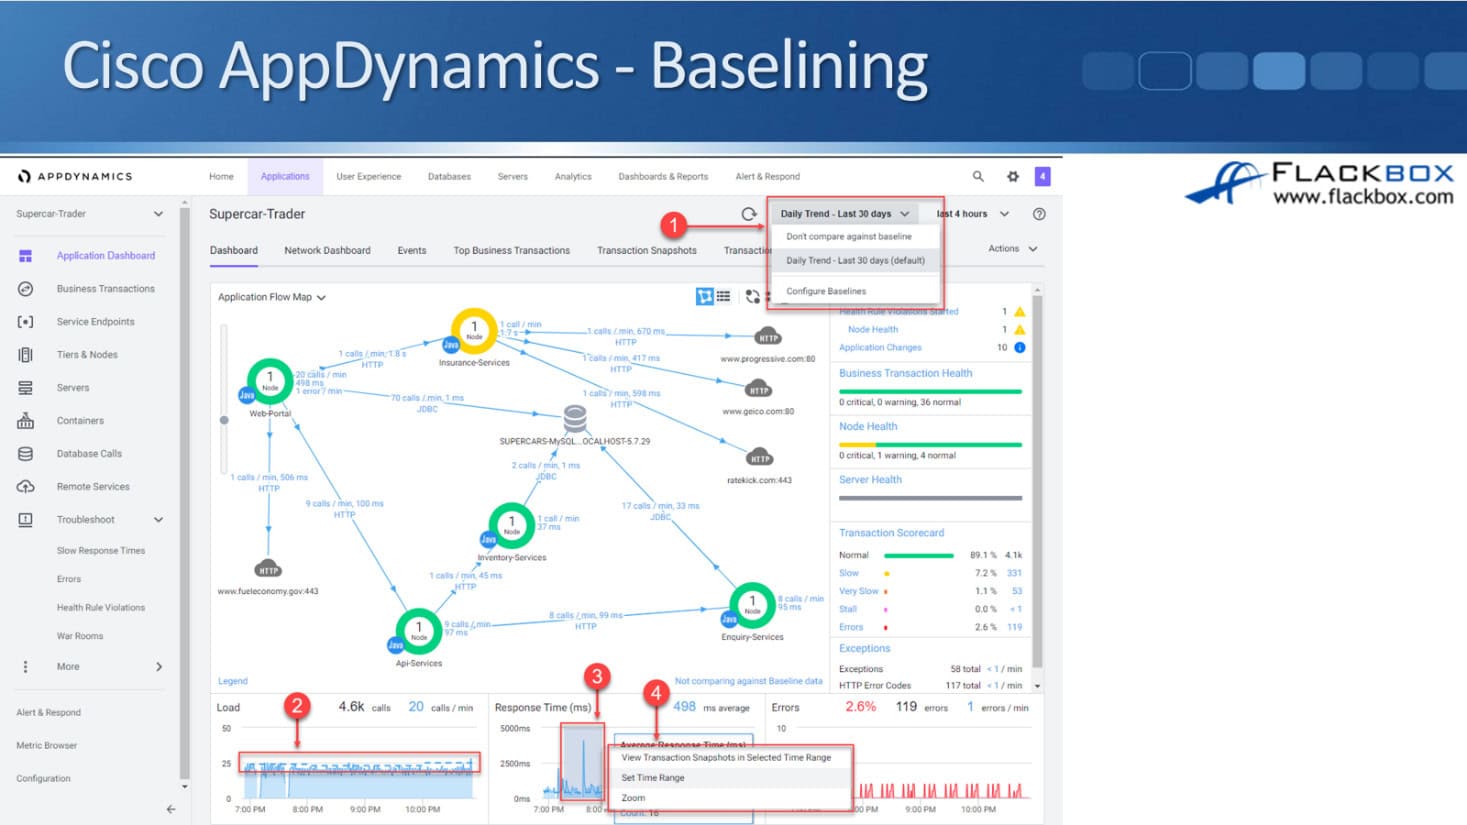Image resolution: width=1467 pixels, height=825 pixels.
Task: Click the SUPERCARS-MySQL database icon in the flow map
Action: coord(575,417)
